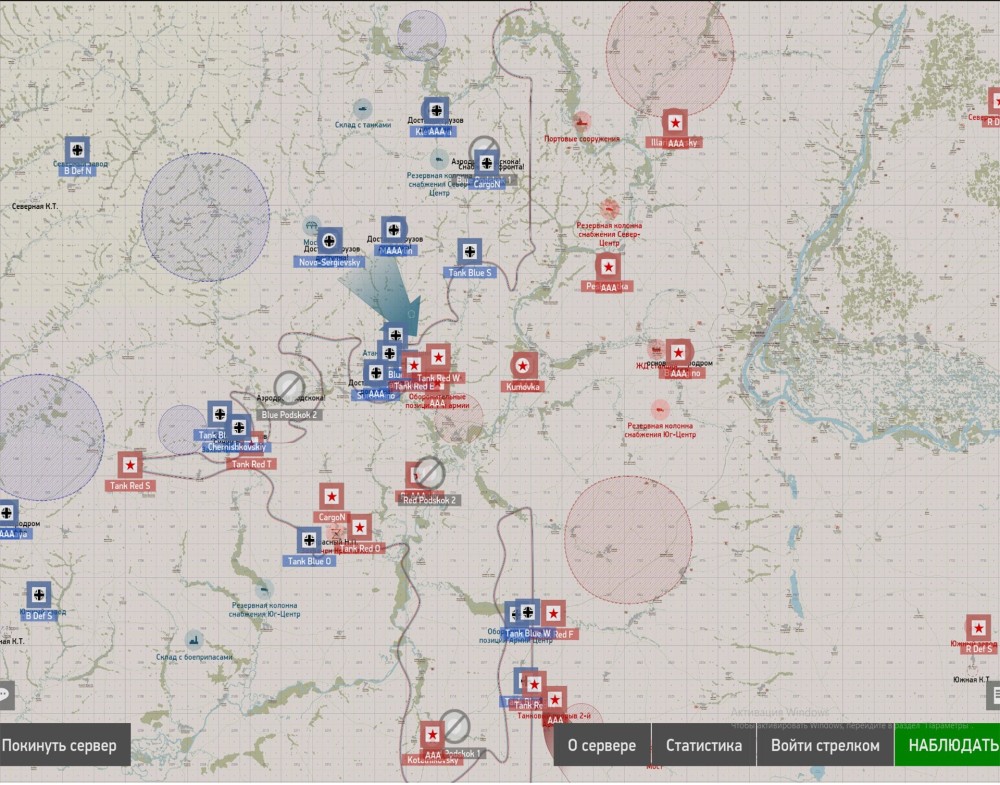Select the R Def S red star icon
The width and height of the screenshot is (1000, 785).
tap(978, 628)
